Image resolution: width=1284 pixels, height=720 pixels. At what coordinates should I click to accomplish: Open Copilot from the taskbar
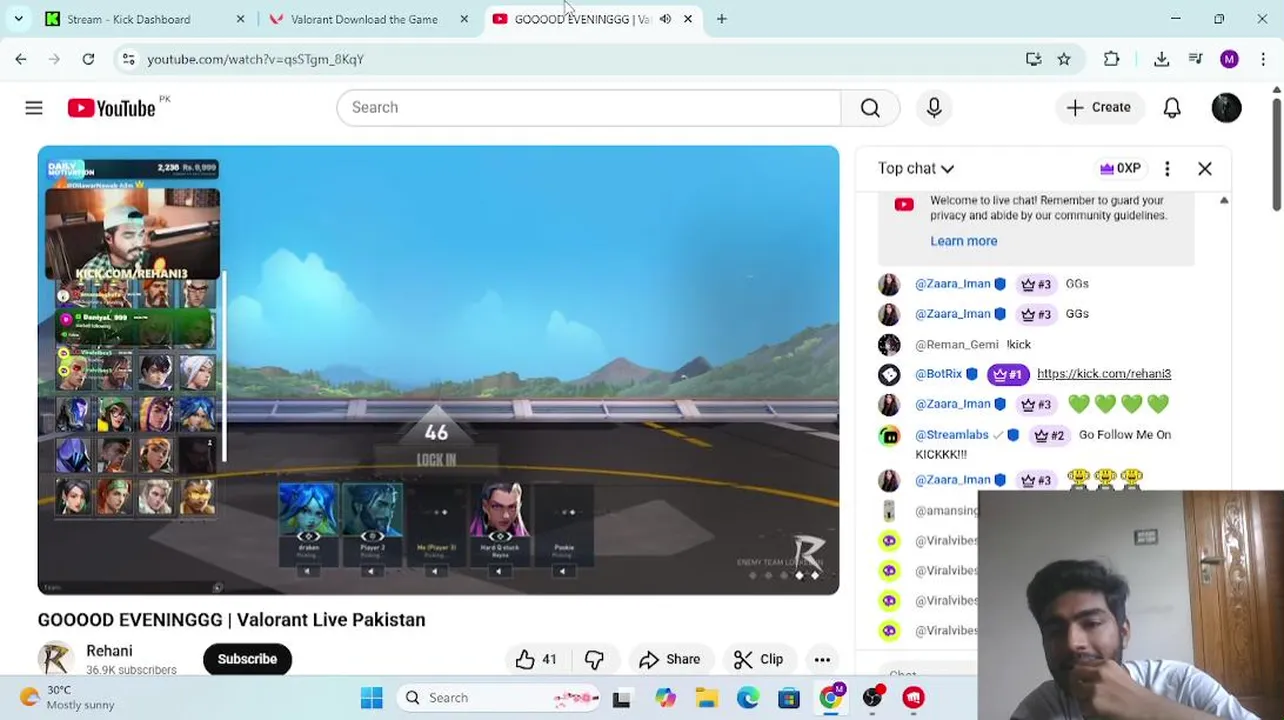click(665, 698)
